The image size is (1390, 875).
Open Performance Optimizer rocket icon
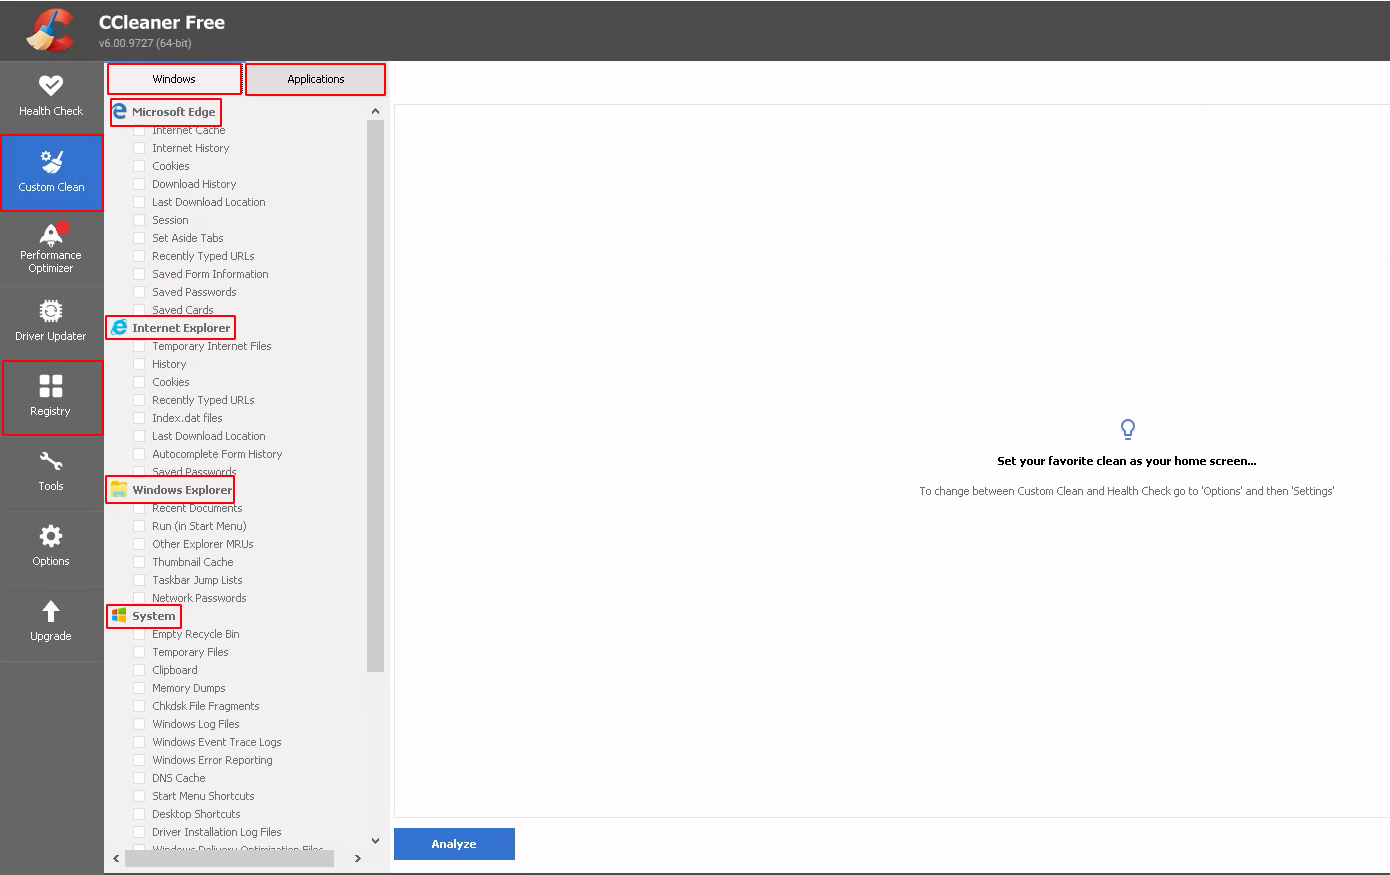(x=51, y=234)
